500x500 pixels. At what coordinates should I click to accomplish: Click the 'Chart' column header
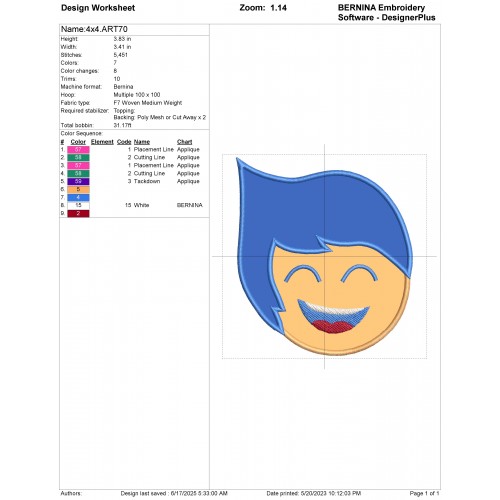[185, 142]
